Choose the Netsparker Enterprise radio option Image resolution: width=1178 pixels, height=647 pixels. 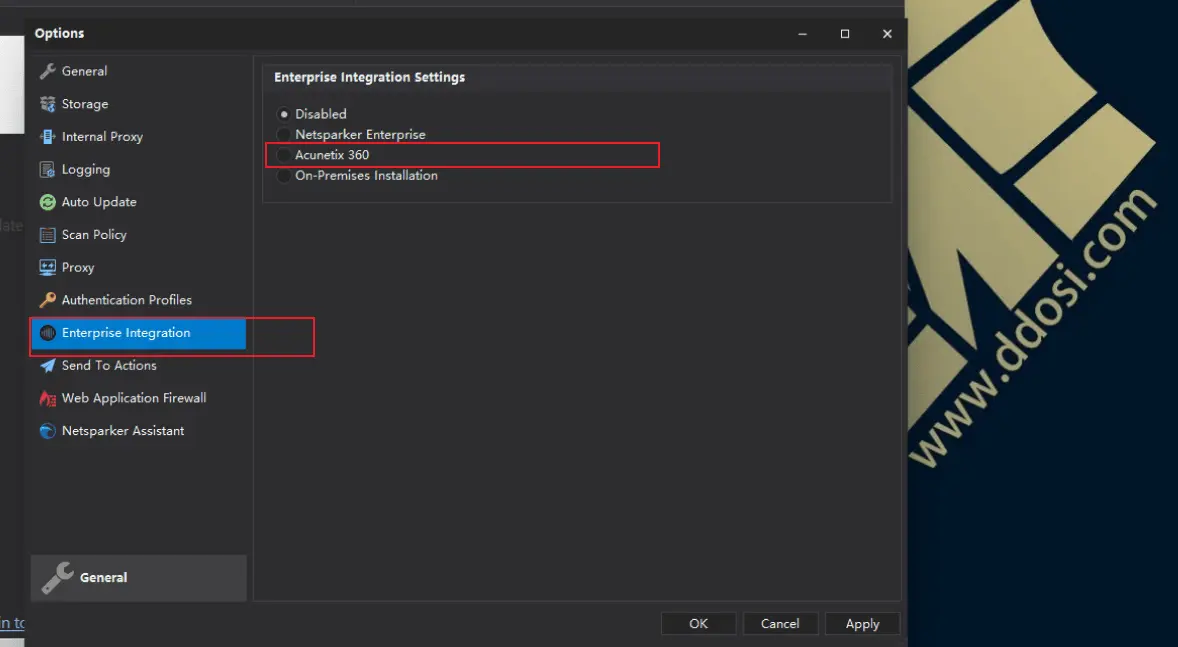pyautogui.click(x=284, y=135)
